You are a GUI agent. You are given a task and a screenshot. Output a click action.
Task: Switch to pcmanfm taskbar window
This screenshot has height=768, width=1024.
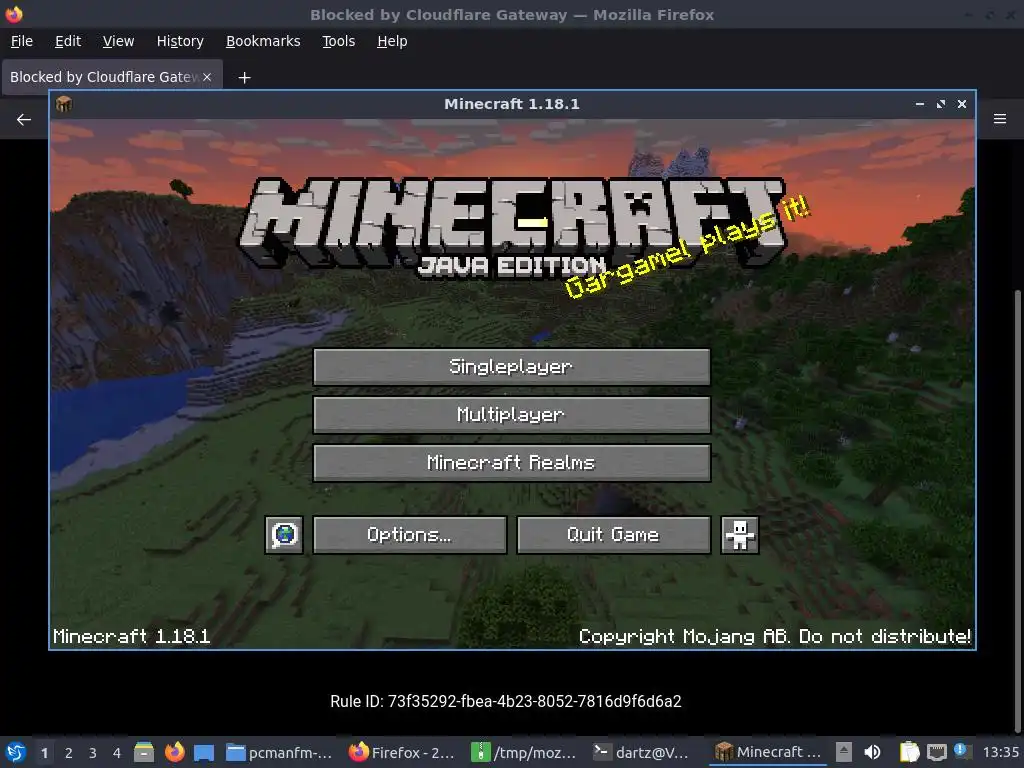(x=280, y=752)
